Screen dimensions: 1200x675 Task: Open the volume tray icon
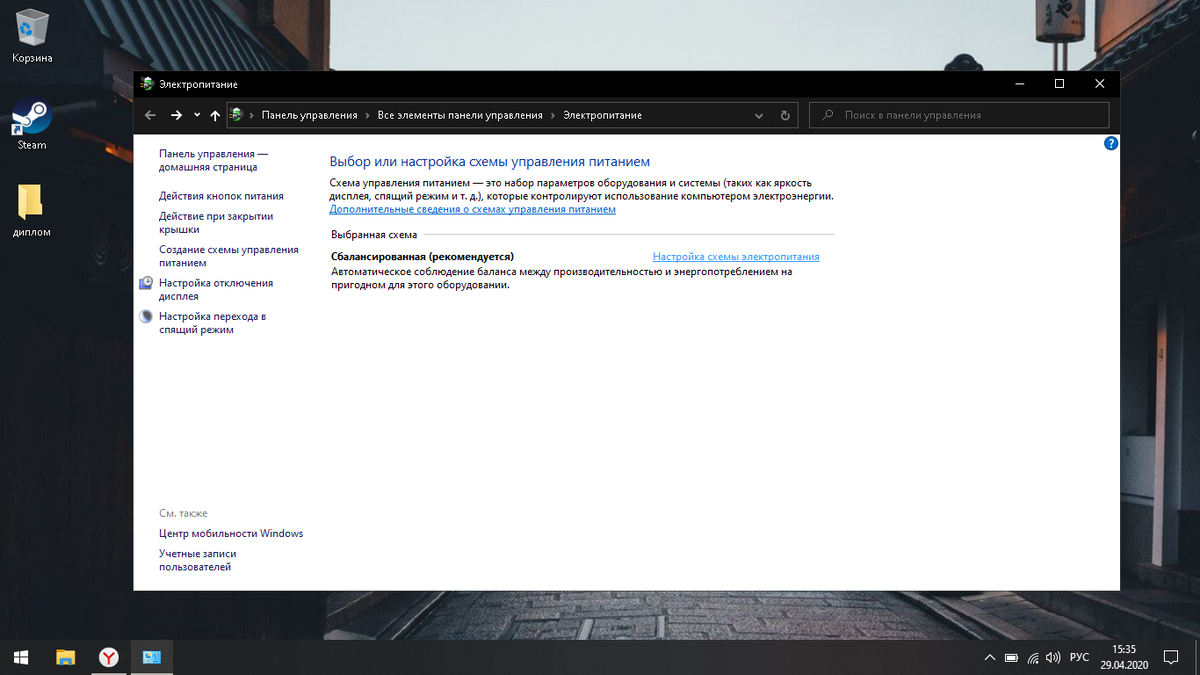[1052, 658]
